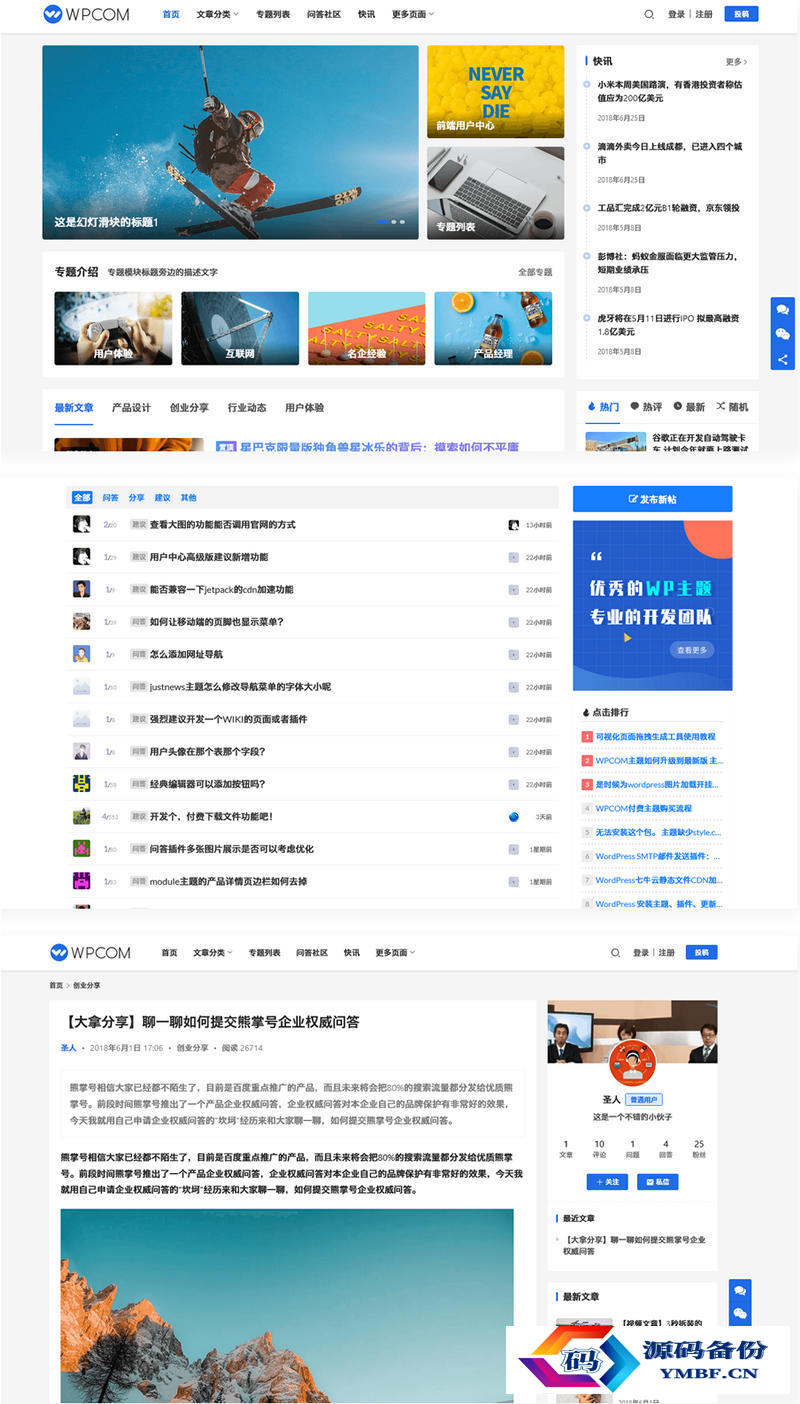Click 私信 button on author card
This screenshot has height=1404, width=800.
pyautogui.click(x=657, y=1181)
